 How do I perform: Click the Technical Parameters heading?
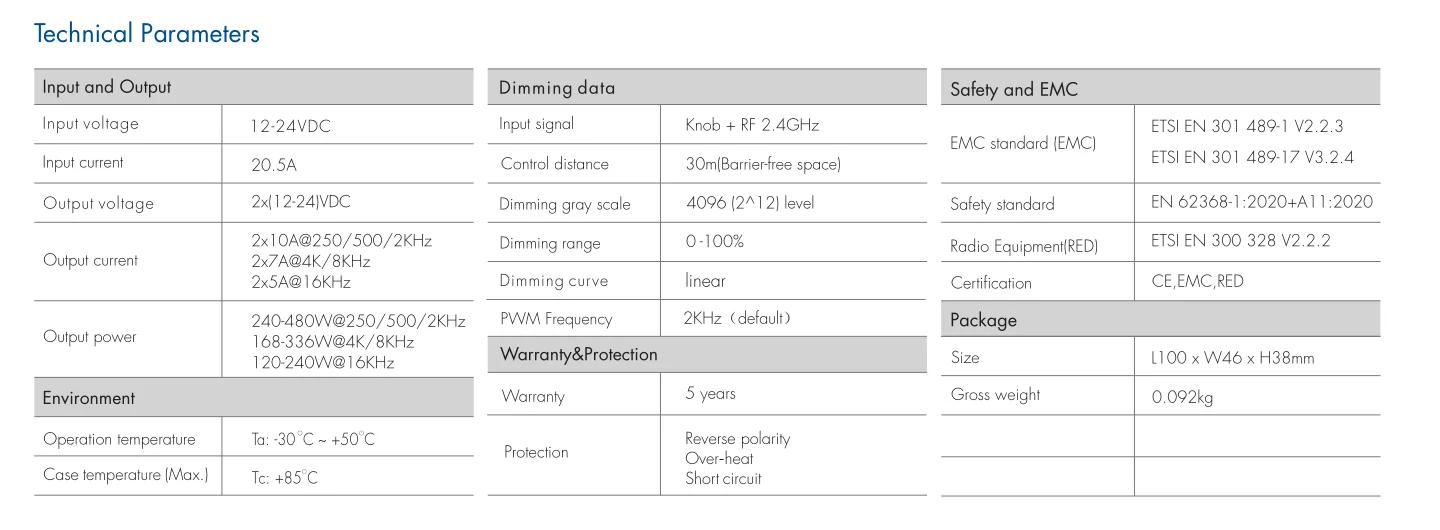tap(147, 34)
